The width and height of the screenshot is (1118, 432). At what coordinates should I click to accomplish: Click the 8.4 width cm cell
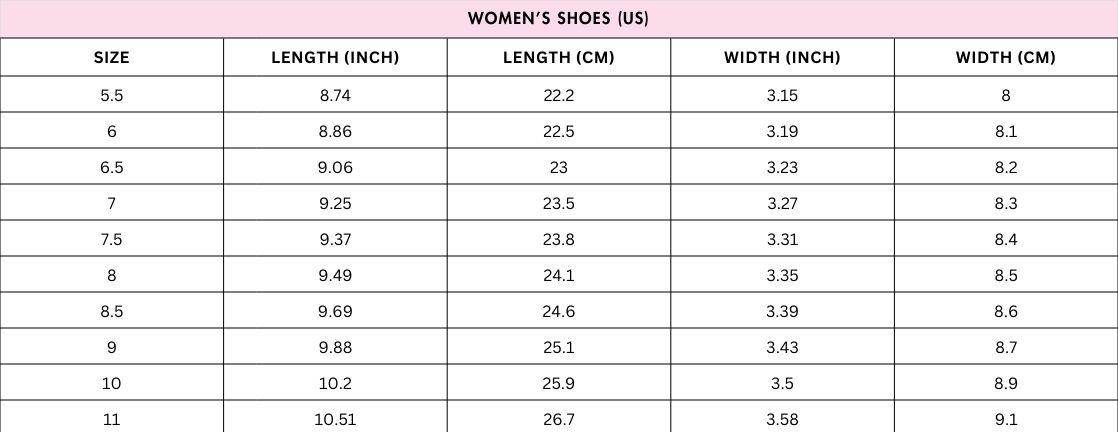coord(1005,240)
